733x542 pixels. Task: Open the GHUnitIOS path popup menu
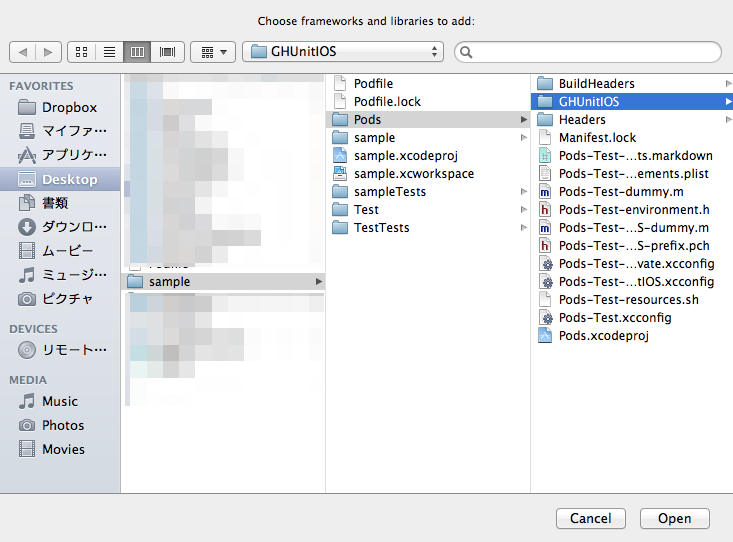[343, 51]
